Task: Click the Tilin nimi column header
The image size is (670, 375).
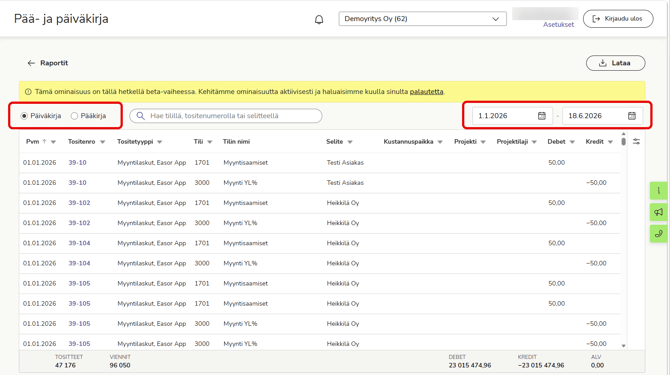Action: point(236,141)
